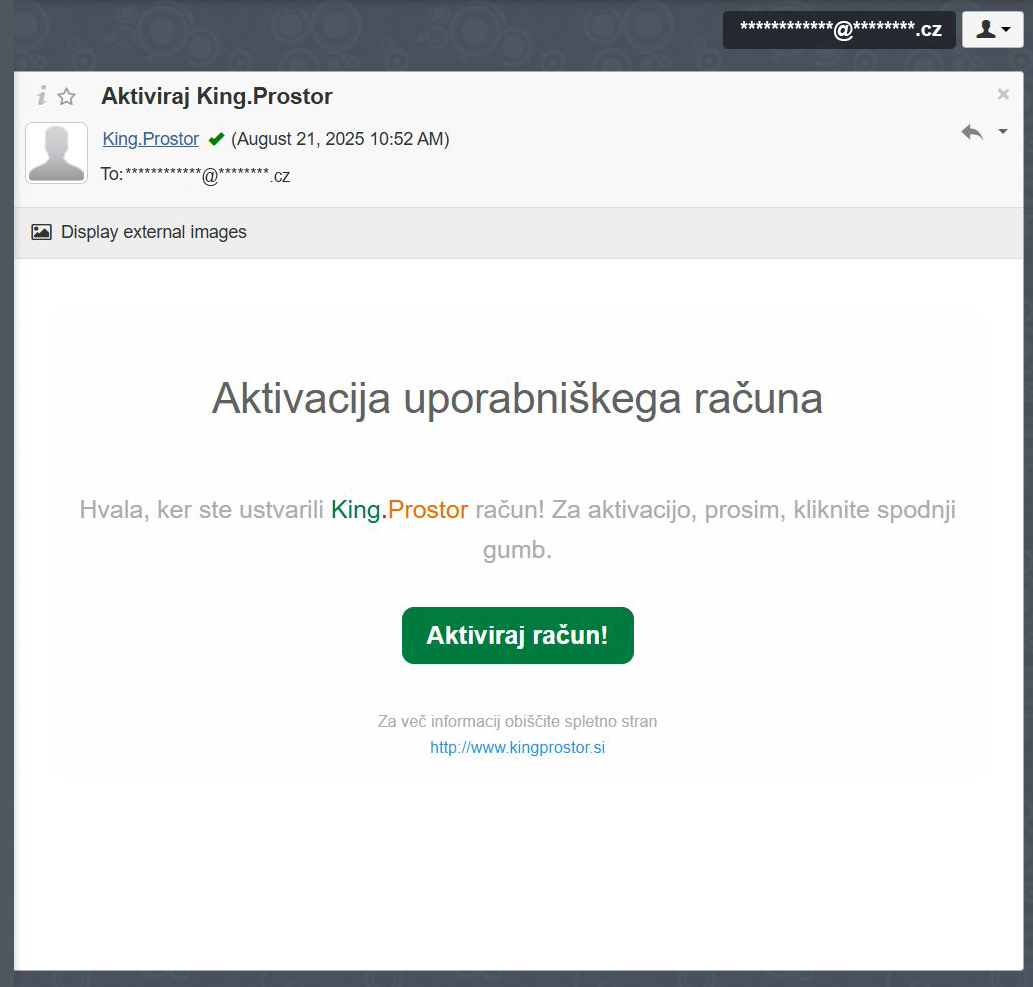
Task: Click text Za več informacij obiščite spletno stran
Action: [517, 721]
